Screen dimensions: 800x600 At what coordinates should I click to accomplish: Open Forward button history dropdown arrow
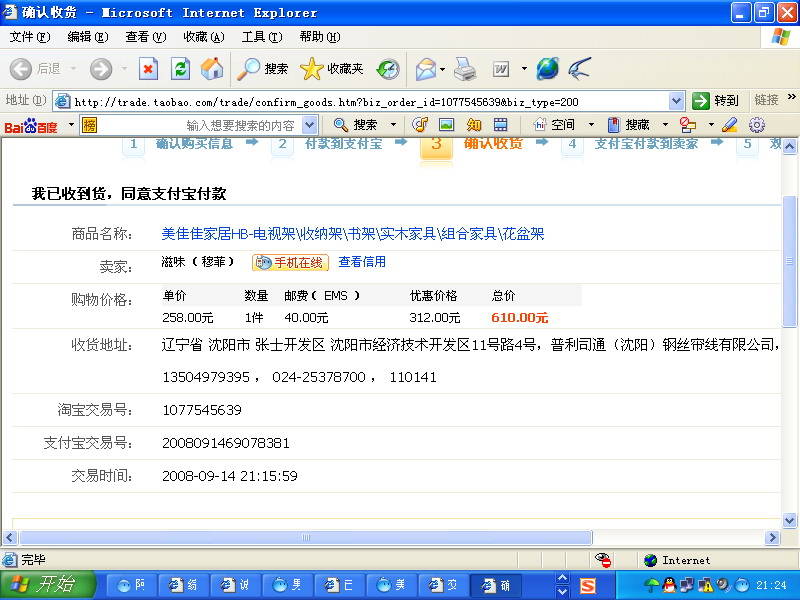[x=124, y=68]
